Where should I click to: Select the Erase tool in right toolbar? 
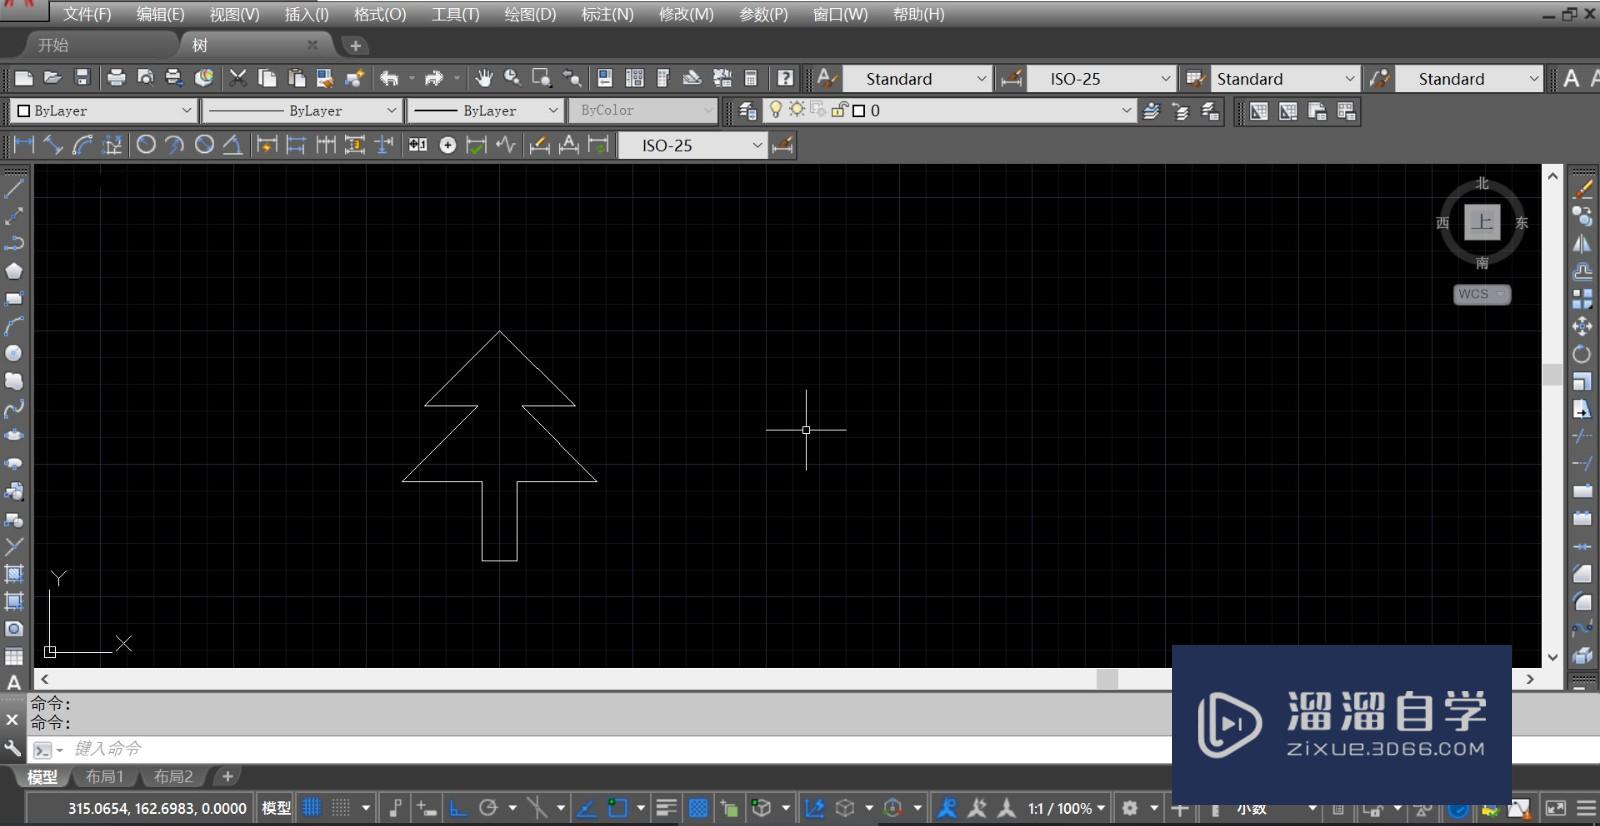pyautogui.click(x=1583, y=188)
